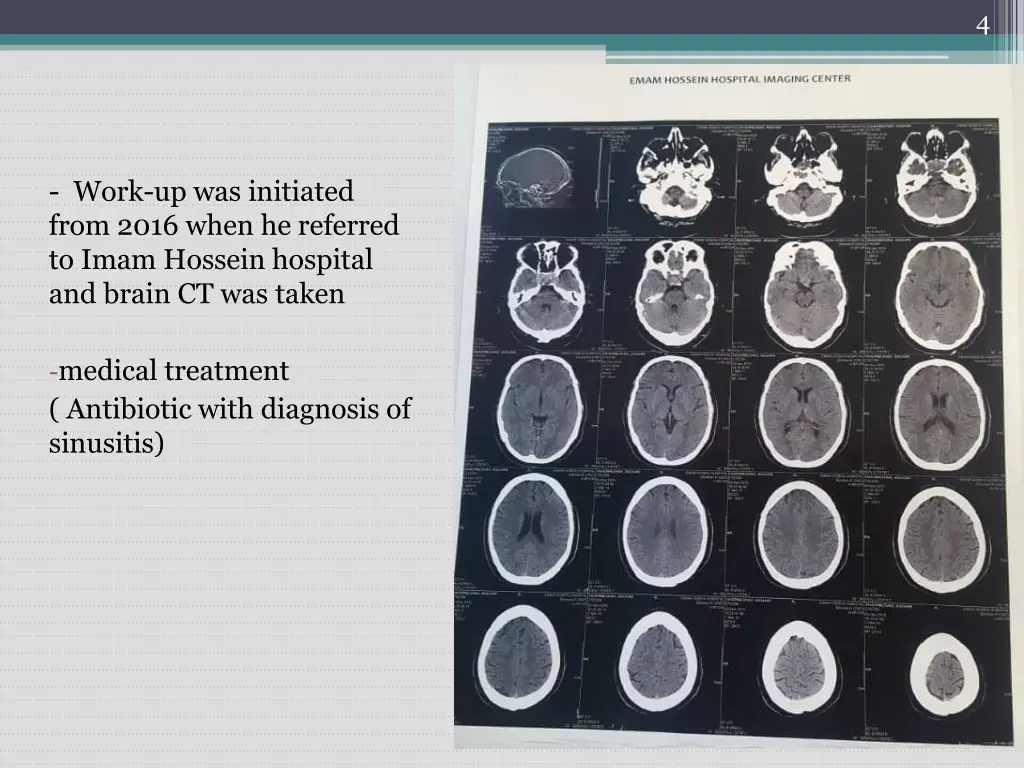Click the 'to Imam Hossein hospital' line
Image resolution: width=1024 pixels, height=768 pixels.
point(211,259)
